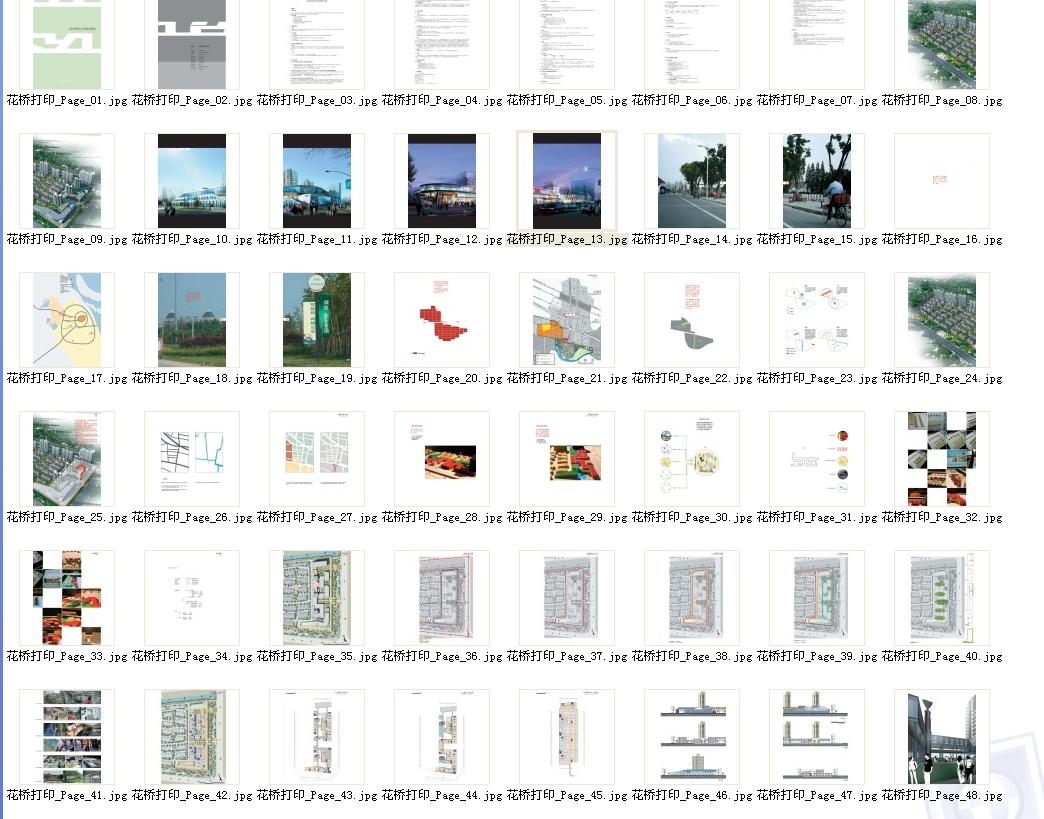Click file name 花桥打印_Page_43.jpg
1044x819 pixels.
[317, 795]
